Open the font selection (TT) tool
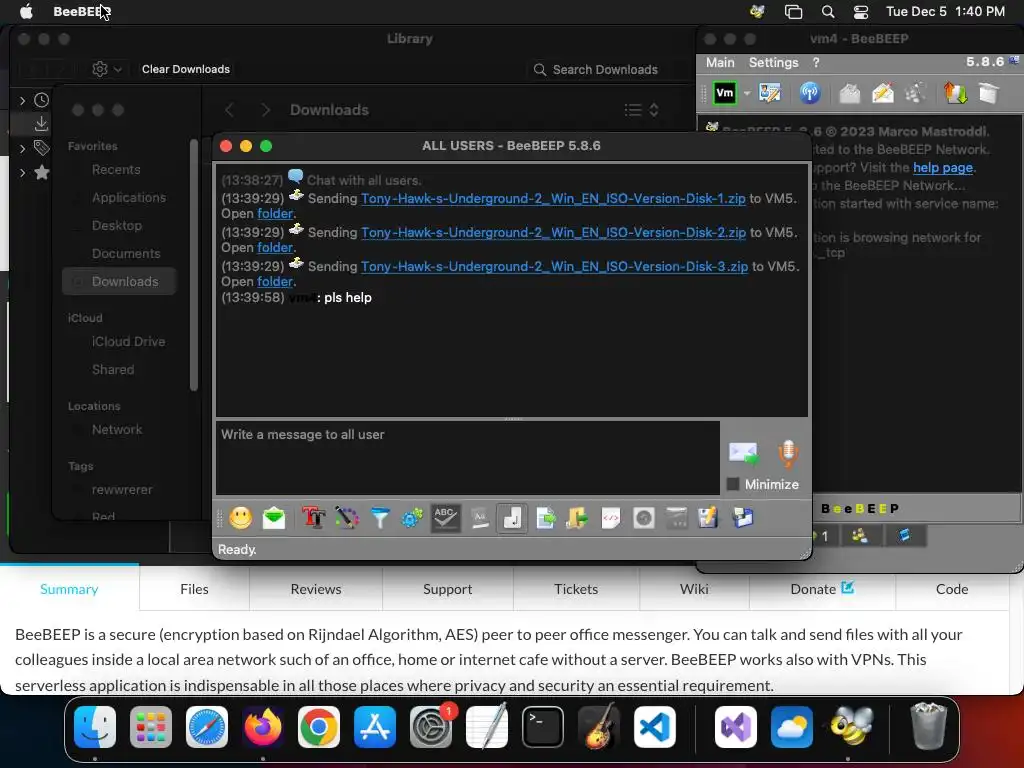 tap(313, 519)
